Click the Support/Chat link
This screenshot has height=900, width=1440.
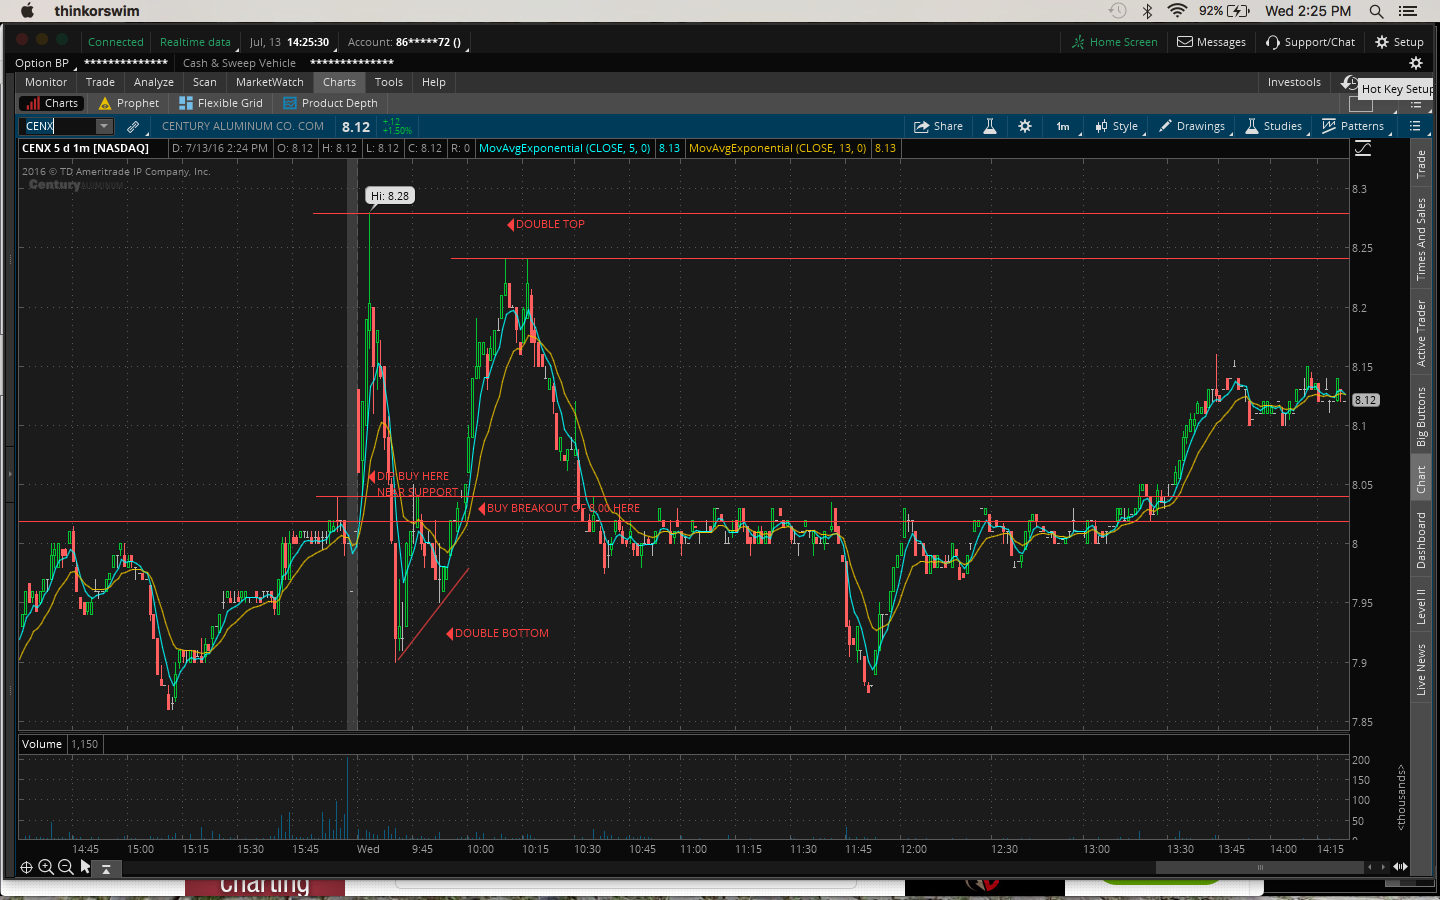tap(1310, 42)
